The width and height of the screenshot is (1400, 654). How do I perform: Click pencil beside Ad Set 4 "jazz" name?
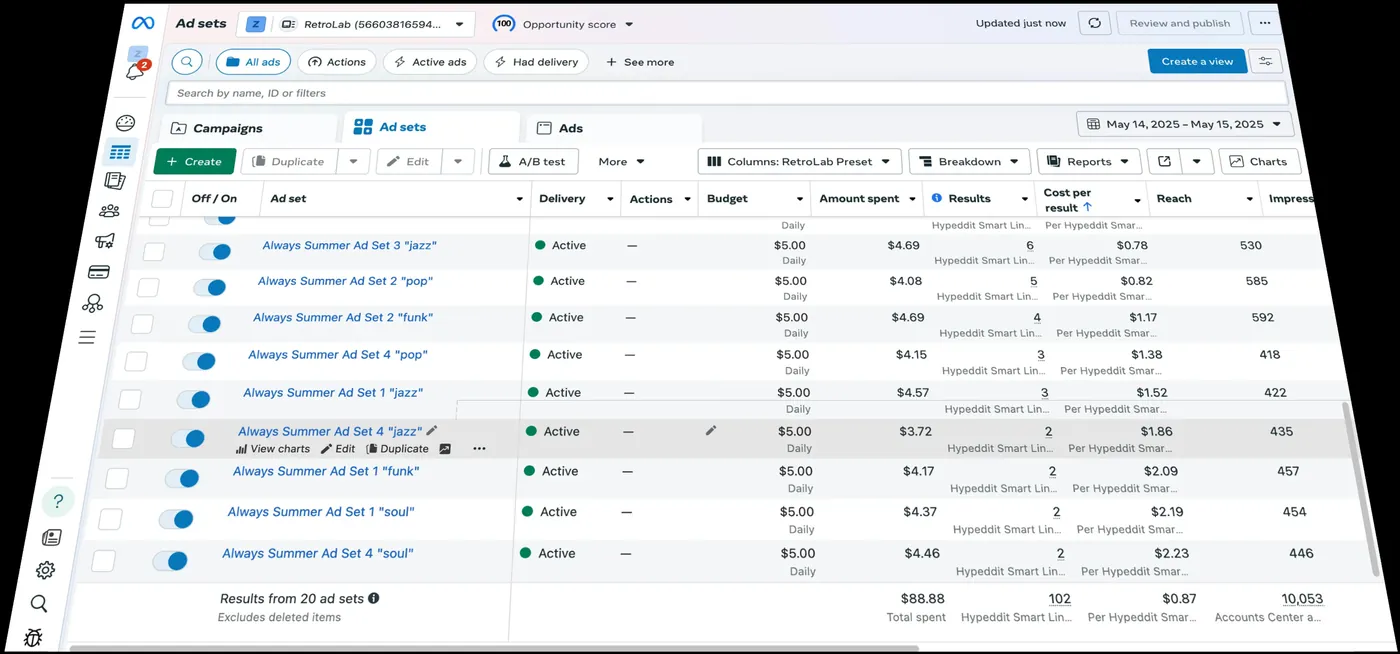click(432, 431)
